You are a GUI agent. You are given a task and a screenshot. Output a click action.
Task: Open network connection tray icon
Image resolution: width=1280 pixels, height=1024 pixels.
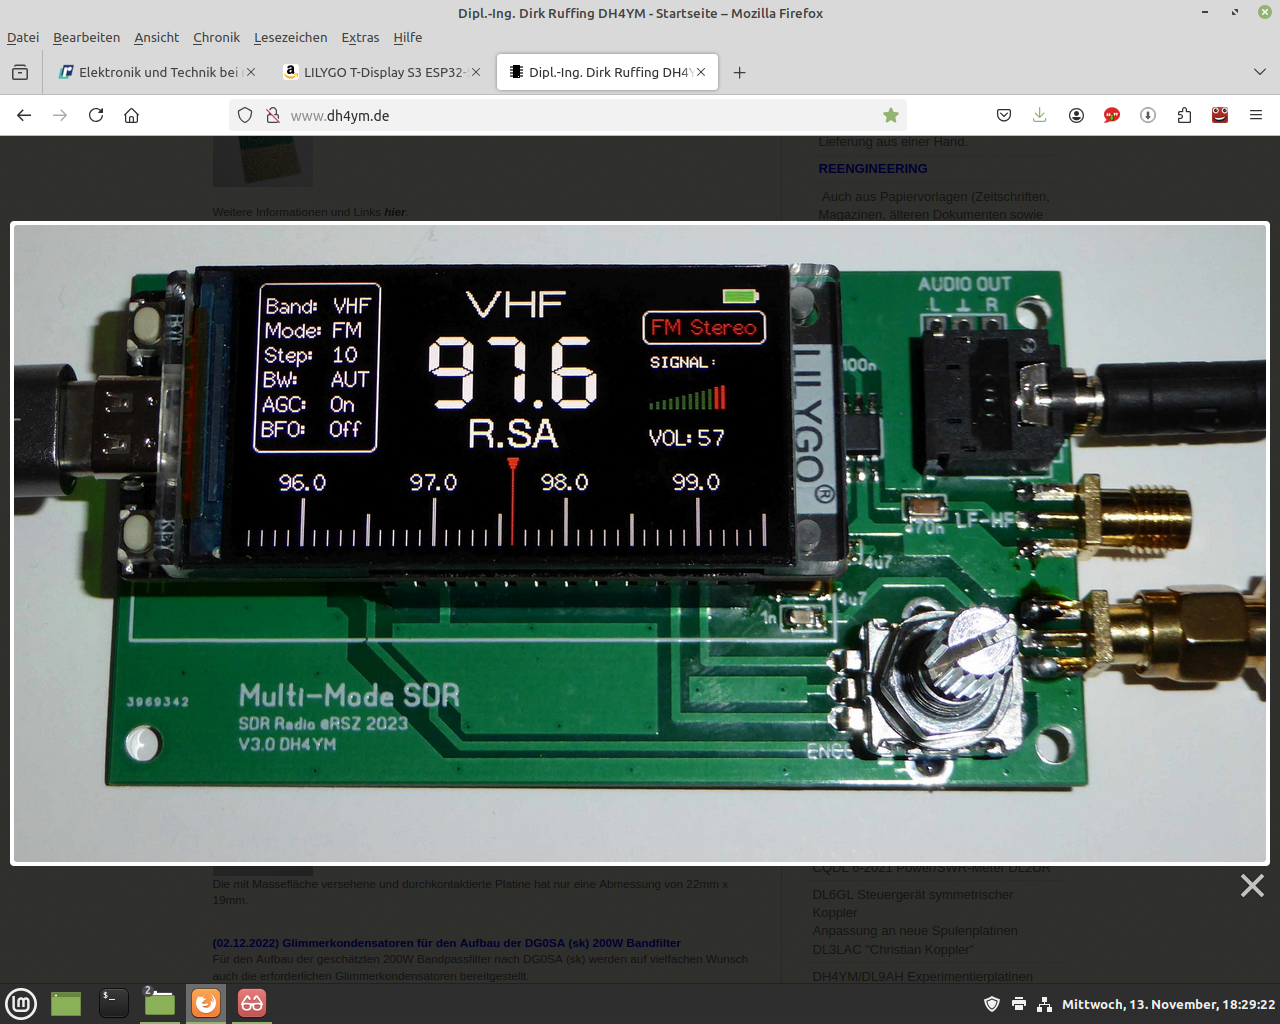coord(1044,1004)
